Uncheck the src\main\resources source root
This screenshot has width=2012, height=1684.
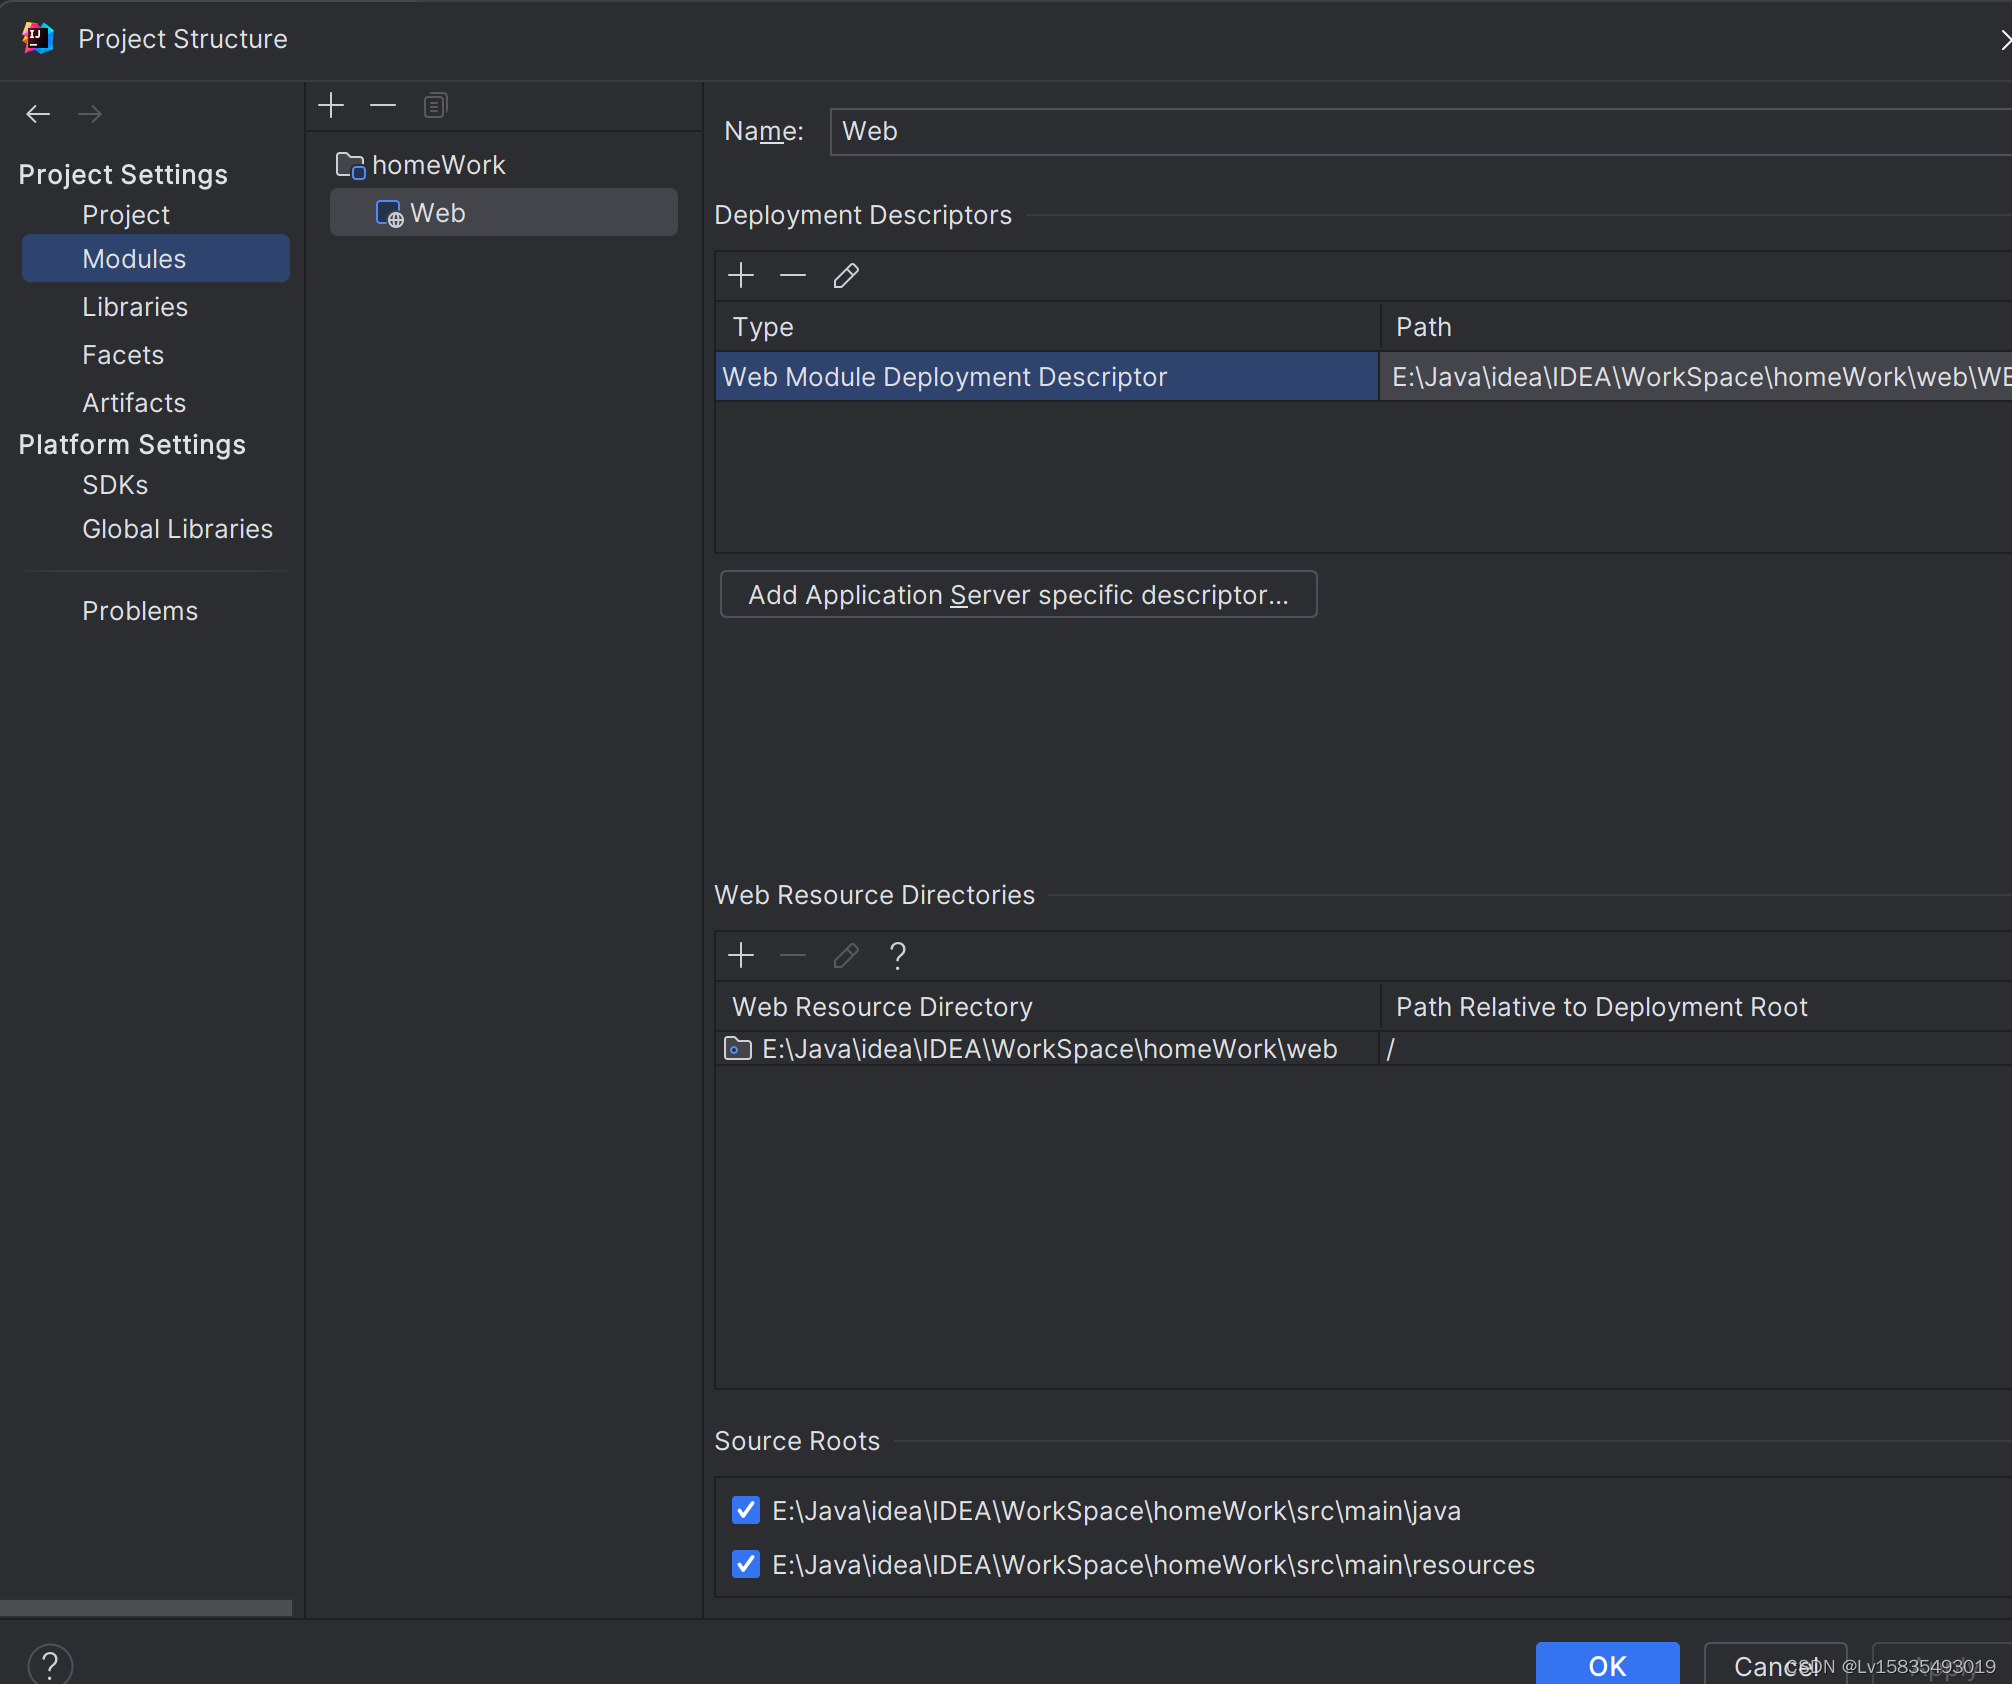(x=746, y=1564)
